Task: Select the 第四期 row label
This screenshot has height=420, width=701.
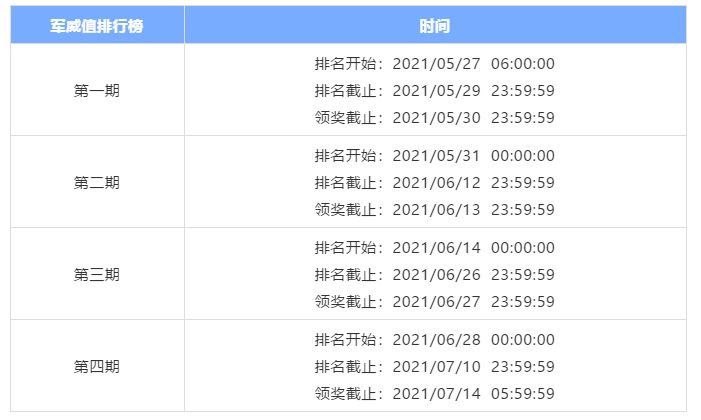Action: [x=97, y=366]
